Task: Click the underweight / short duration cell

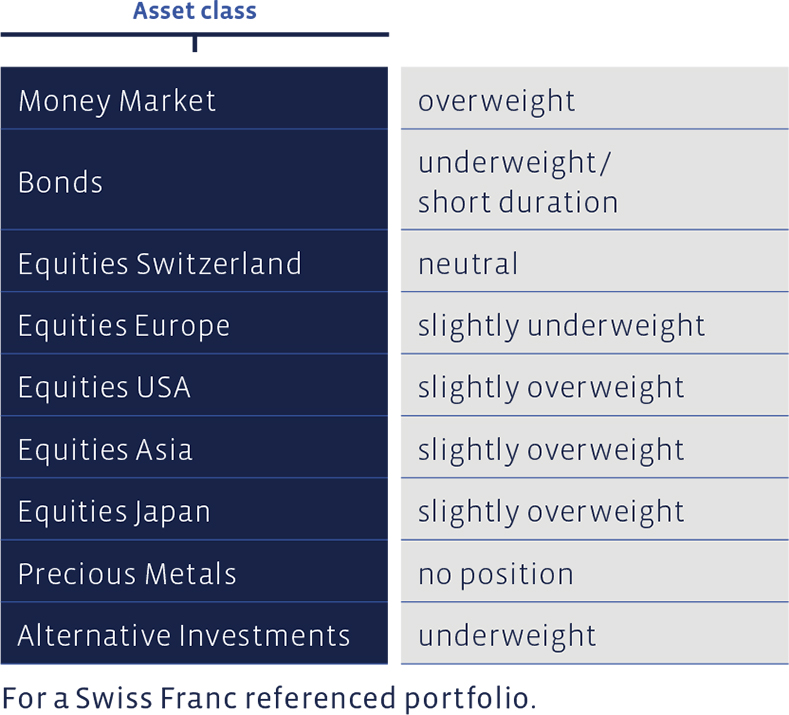Action: tap(595, 180)
